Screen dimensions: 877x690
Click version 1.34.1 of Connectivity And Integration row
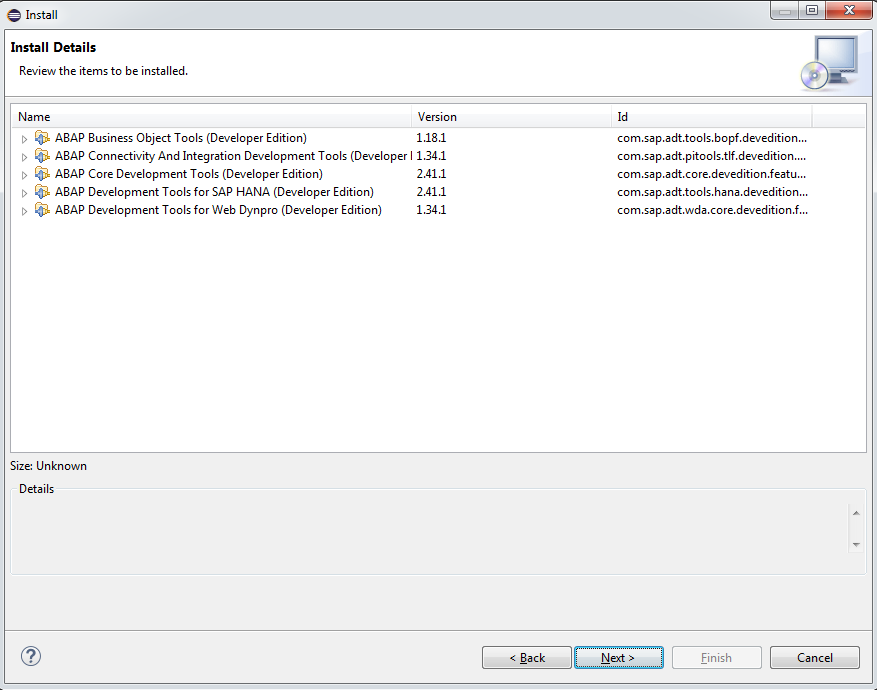pos(431,155)
